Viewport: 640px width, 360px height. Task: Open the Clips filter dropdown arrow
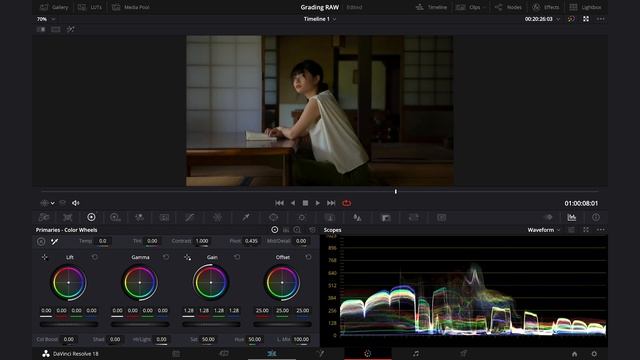point(484,7)
